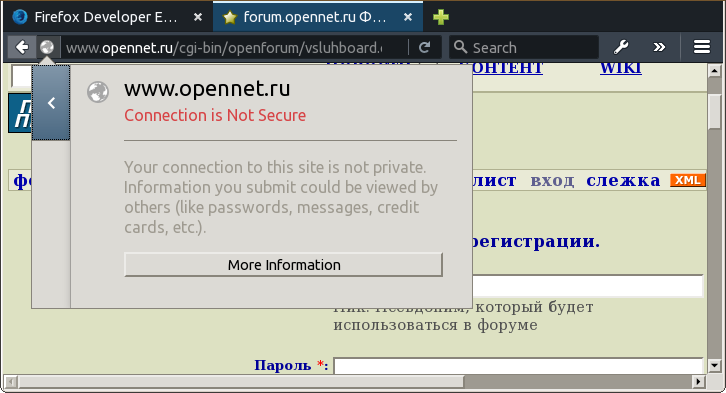This screenshot has width=726, height=393.
Task: Click the vertical scrollbar thumb
Action: coord(714,111)
